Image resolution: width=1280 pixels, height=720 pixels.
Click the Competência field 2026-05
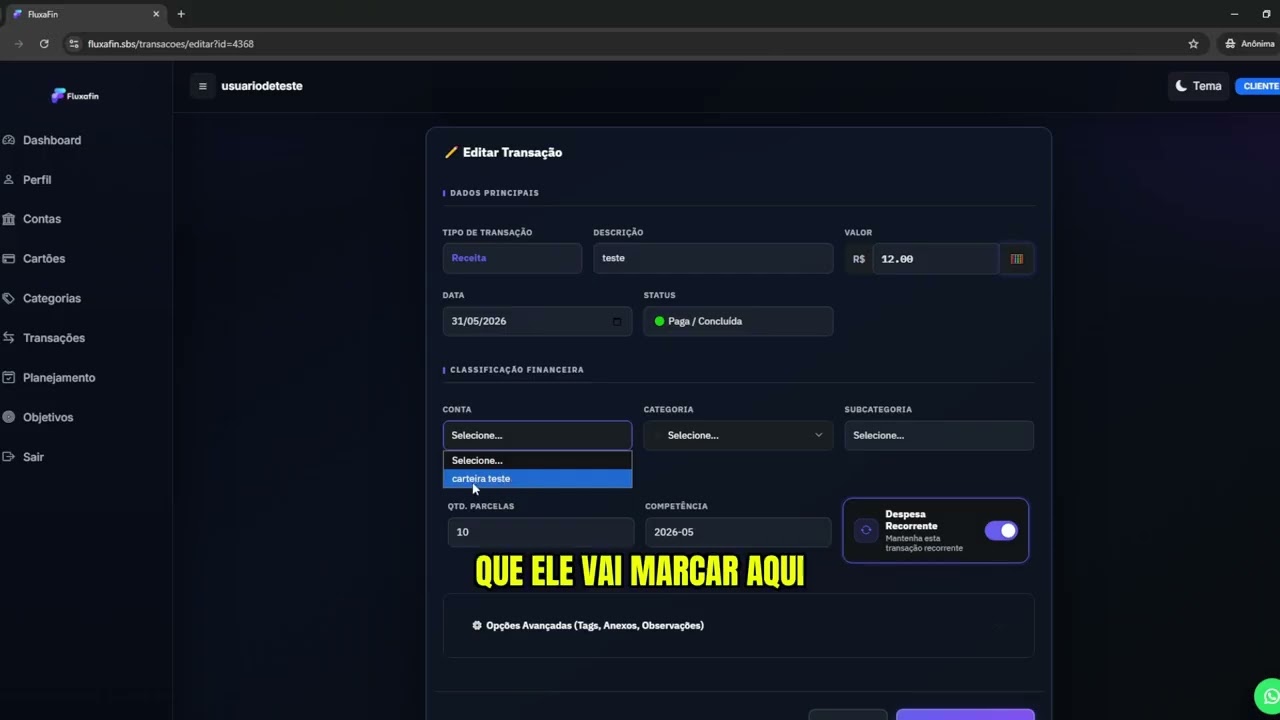pyautogui.click(x=738, y=532)
